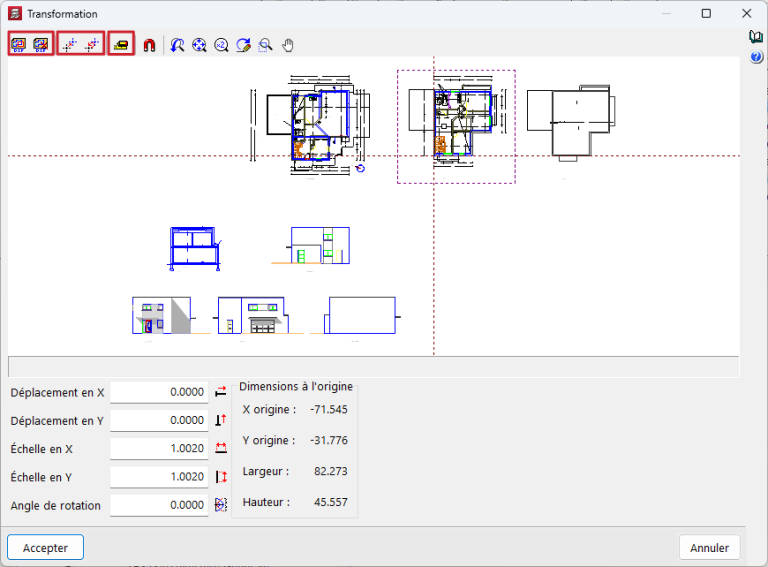
Task: Open the book manual icon at top right
Action: pos(756,37)
